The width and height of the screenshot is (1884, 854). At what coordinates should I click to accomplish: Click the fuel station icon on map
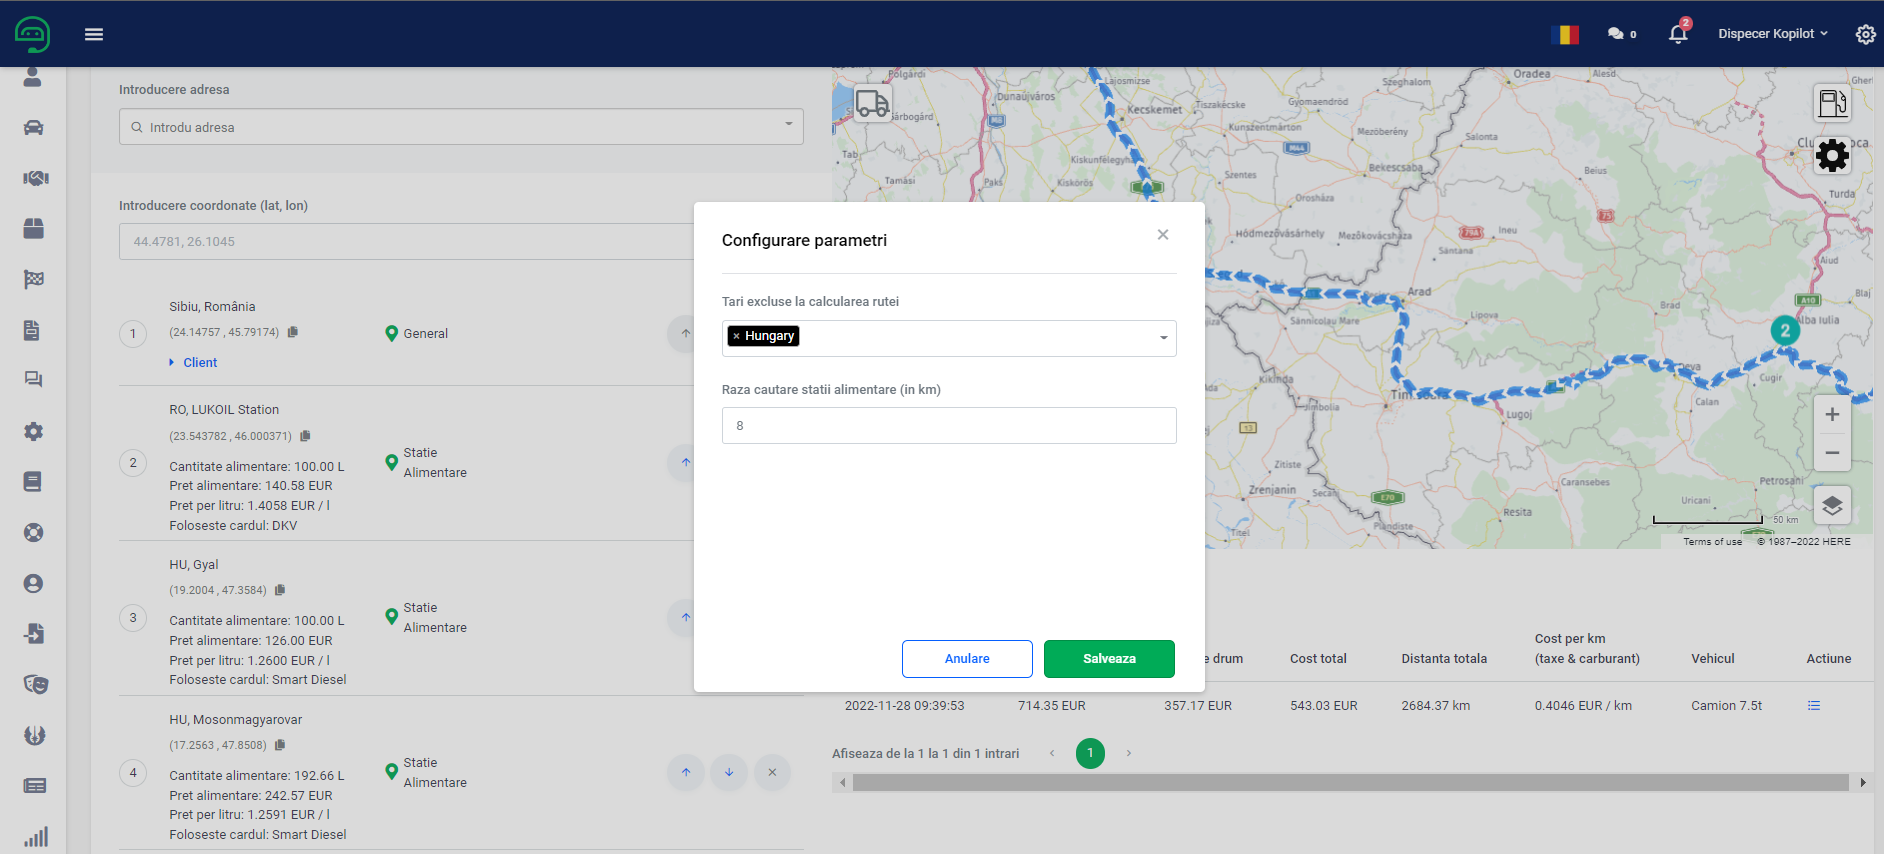(1832, 103)
